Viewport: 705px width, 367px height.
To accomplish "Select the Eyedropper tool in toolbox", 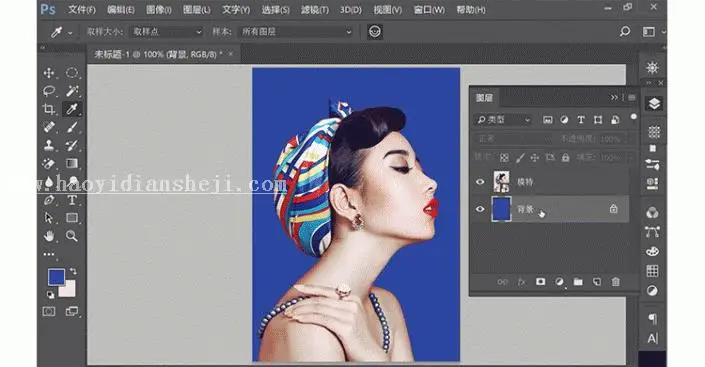I will pyautogui.click(x=72, y=109).
